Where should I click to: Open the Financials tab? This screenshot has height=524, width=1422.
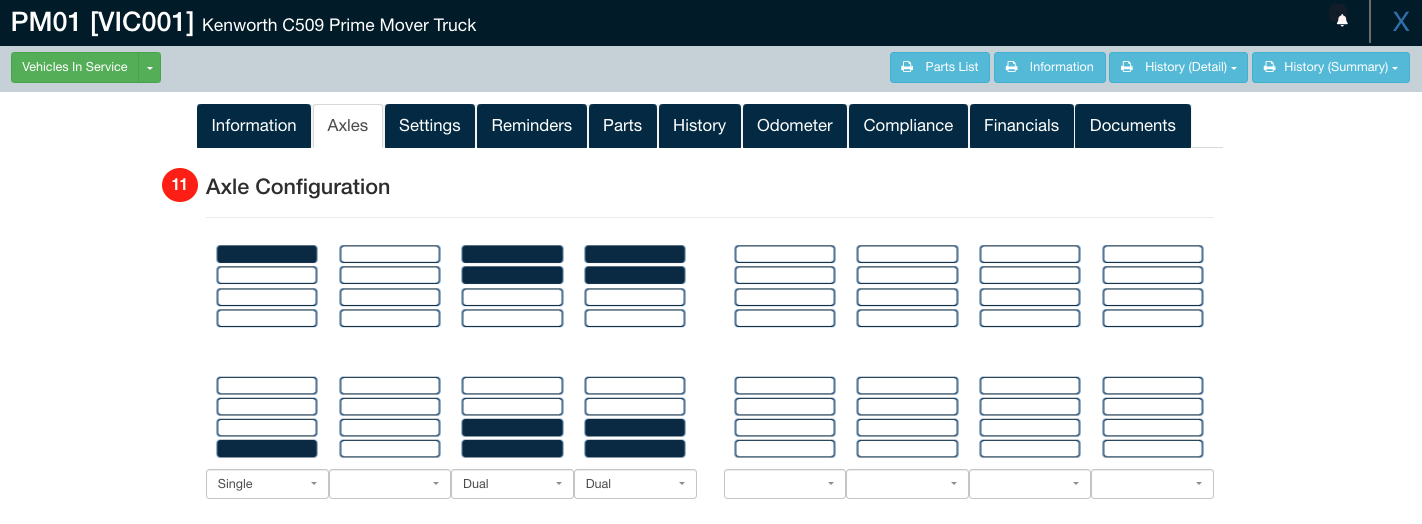(1021, 126)
